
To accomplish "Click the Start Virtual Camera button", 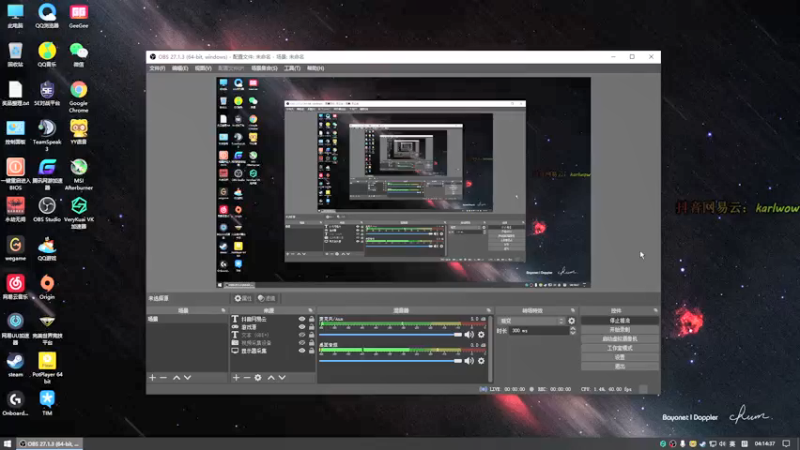I will (x=619, y=339).
